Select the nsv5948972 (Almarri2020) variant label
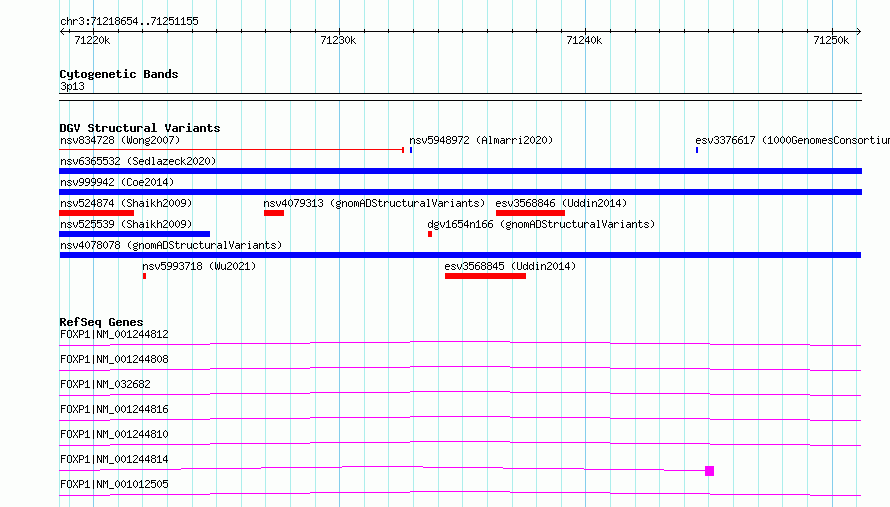Viewport: 890px width, 507px height. 481,140
